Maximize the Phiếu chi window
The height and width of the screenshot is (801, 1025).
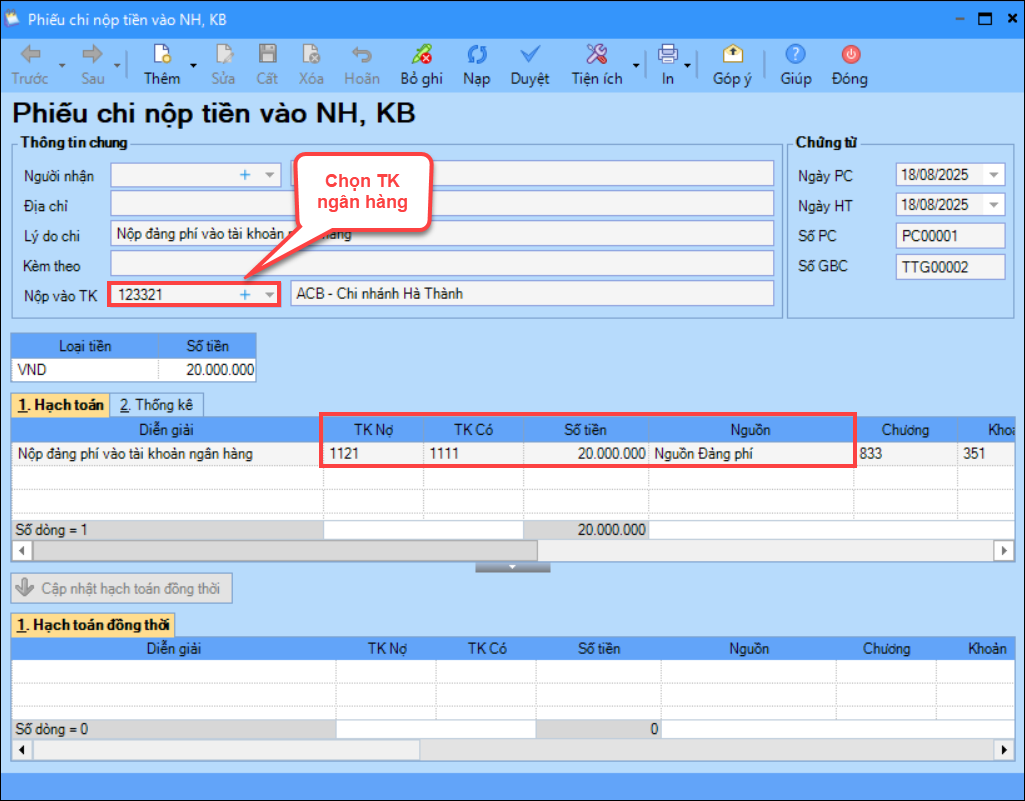(x=985, y=18)
